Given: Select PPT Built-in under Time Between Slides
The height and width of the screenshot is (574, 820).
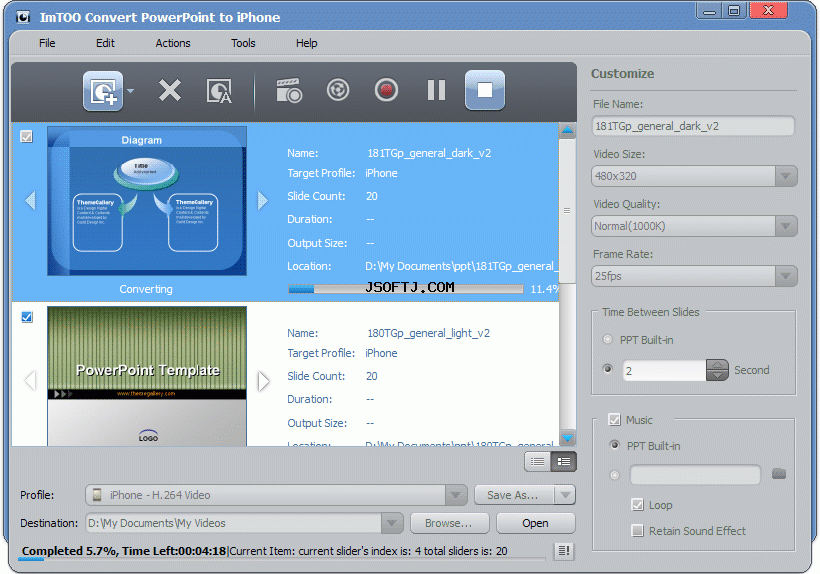Looking at the screenshot, I should point(607,339).
